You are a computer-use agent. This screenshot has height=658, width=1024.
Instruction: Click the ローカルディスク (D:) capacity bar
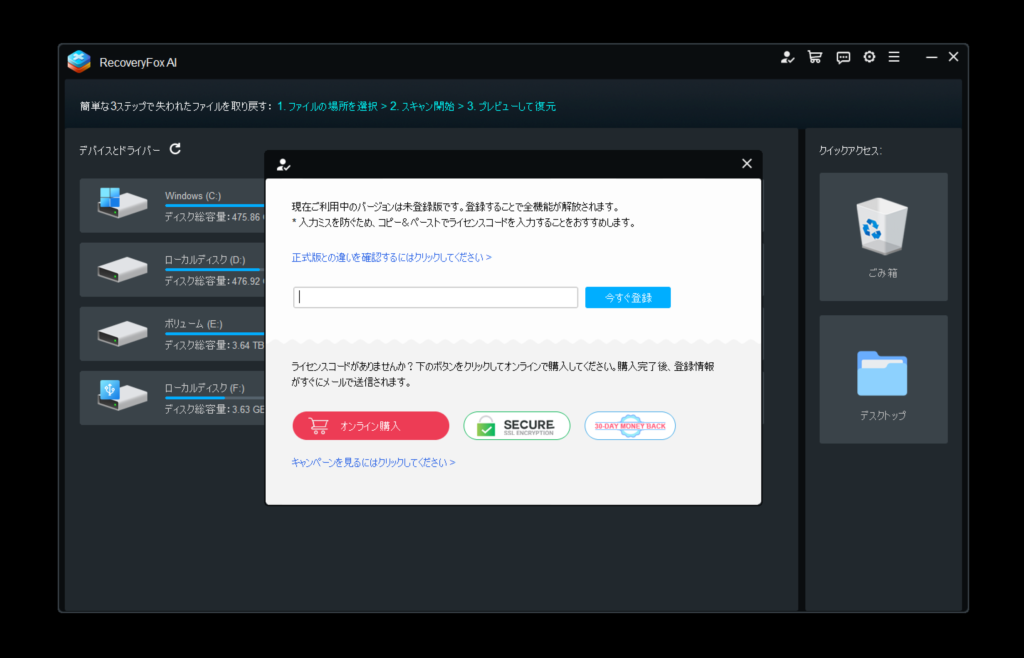215,270
